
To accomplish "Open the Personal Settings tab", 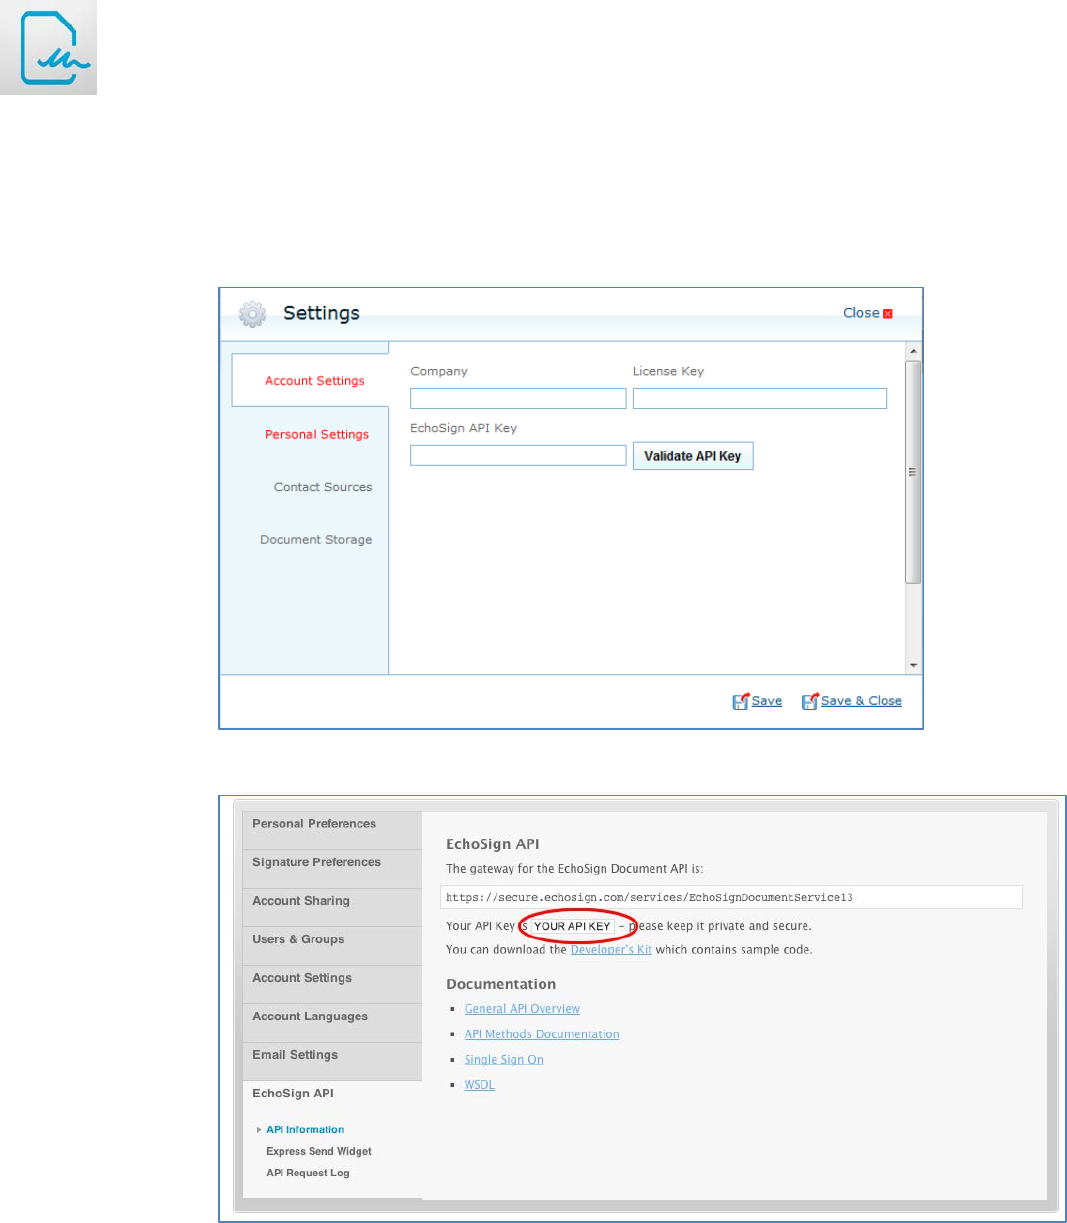I will click(316, 434).
